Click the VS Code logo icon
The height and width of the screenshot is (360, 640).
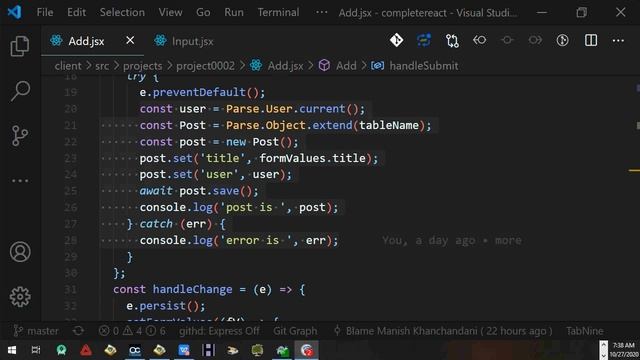14,12
